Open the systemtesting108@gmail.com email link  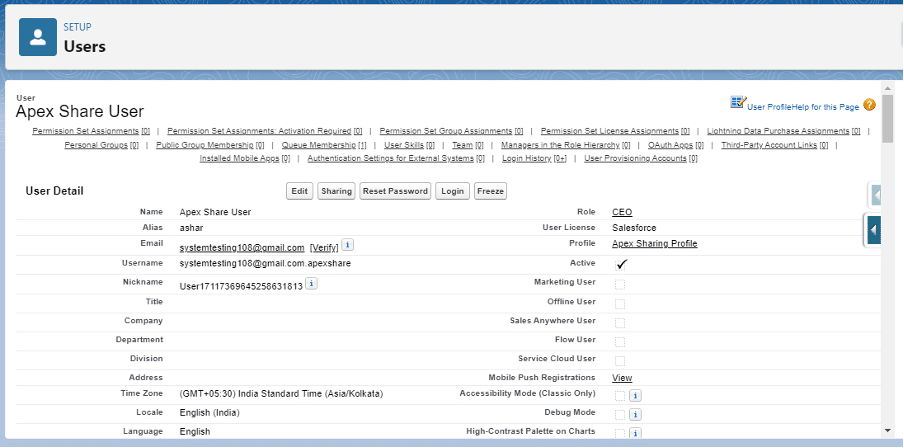pyautogui.click(x=242, y=248)
